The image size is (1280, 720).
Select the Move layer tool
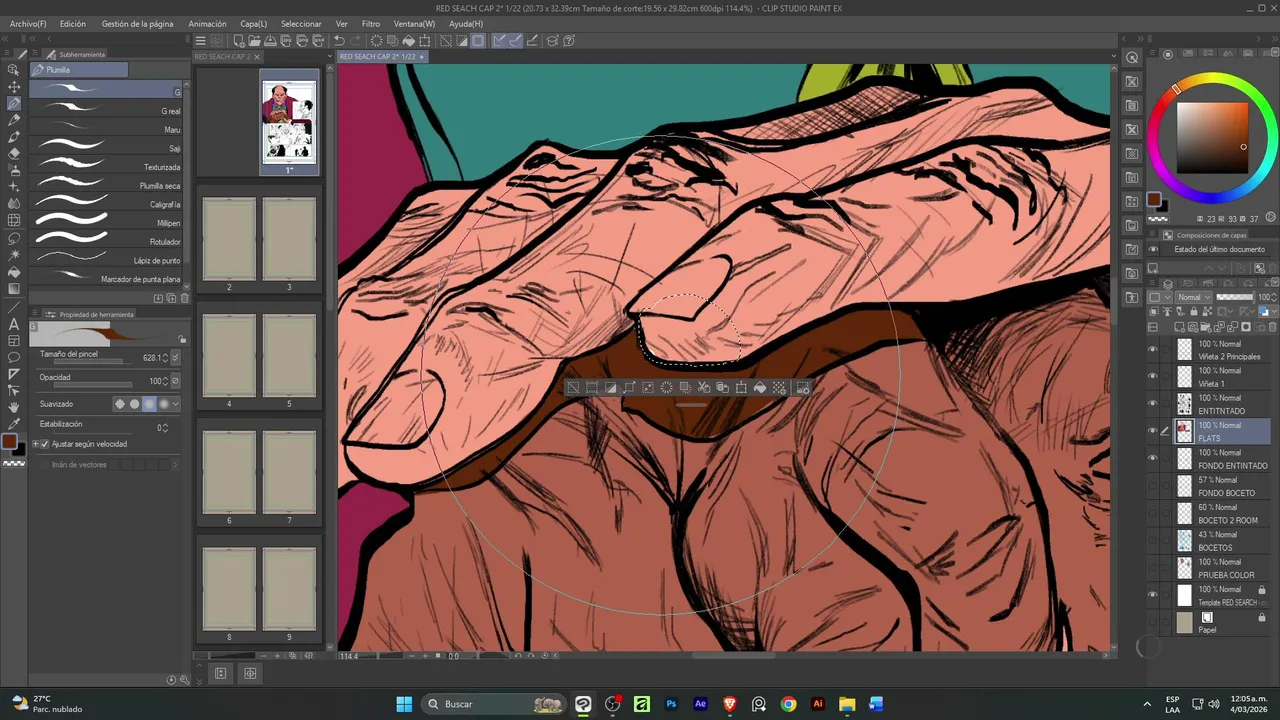pyautogui.click(x=14, y=87)
